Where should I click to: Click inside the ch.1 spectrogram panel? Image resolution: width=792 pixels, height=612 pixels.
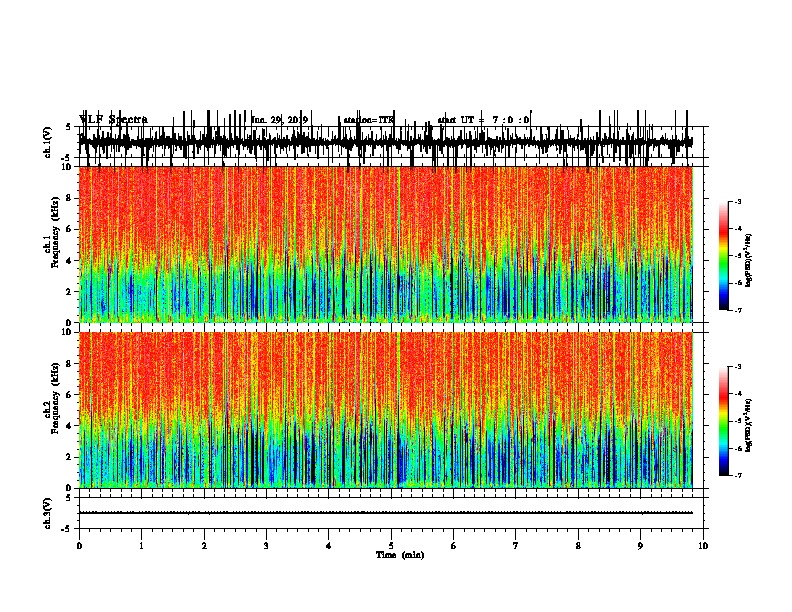(385, 244)
